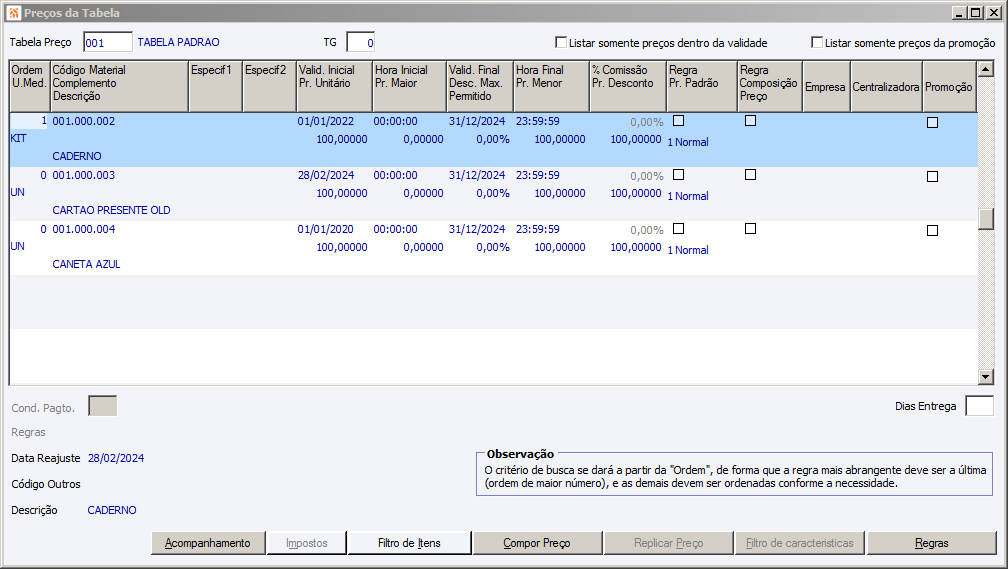
Task: Open the Acompanhamento button
Action: tap(208, 543)
